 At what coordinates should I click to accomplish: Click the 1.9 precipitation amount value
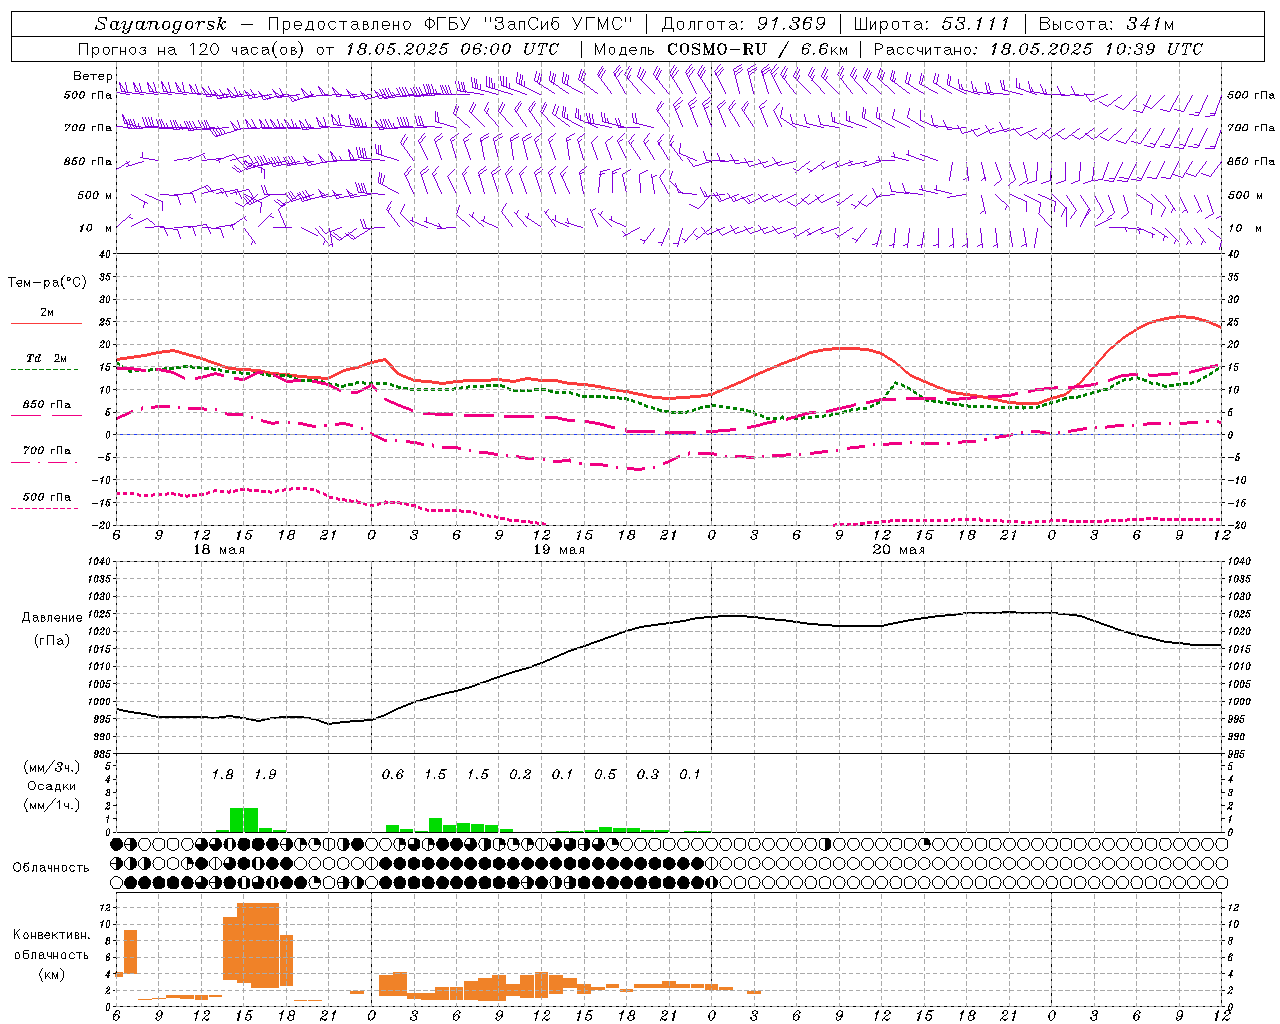[x=265, y=775]
